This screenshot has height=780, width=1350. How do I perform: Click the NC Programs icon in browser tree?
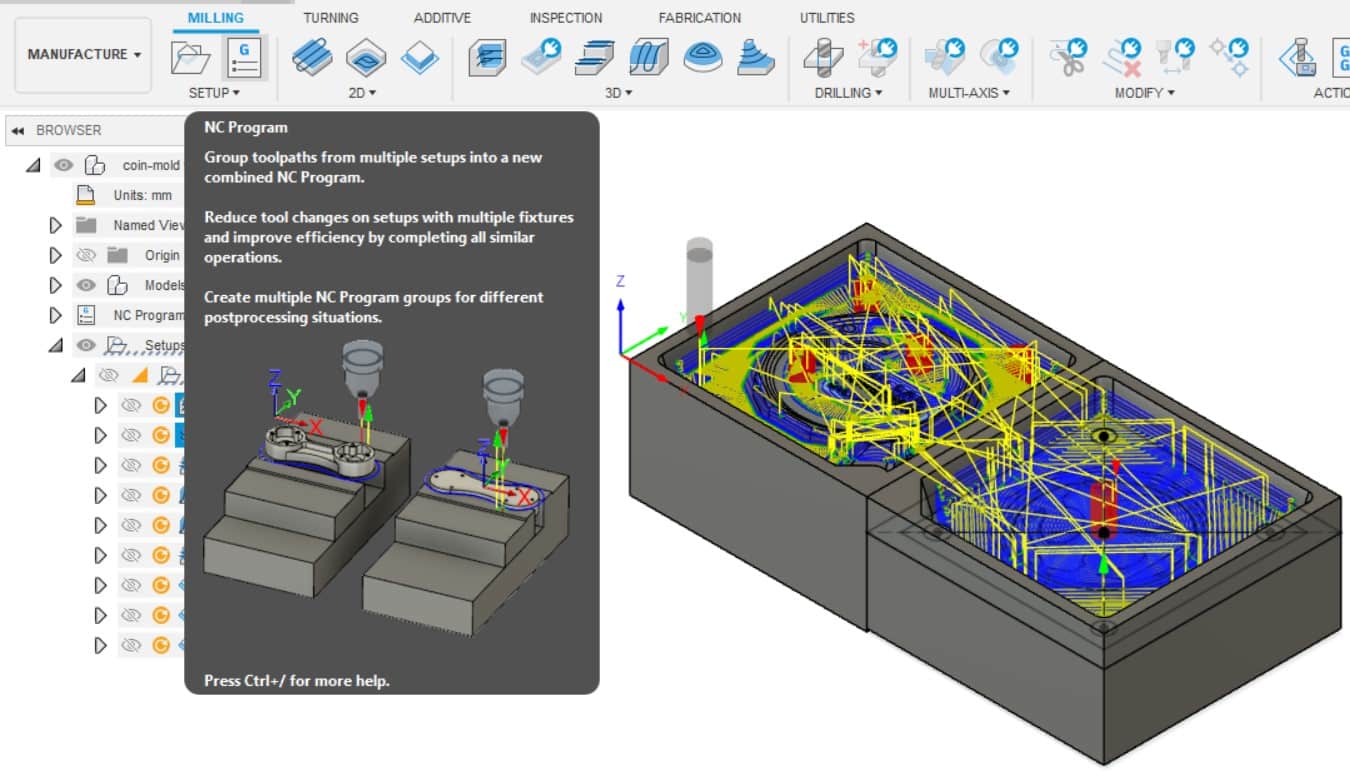tap(86, 315)
